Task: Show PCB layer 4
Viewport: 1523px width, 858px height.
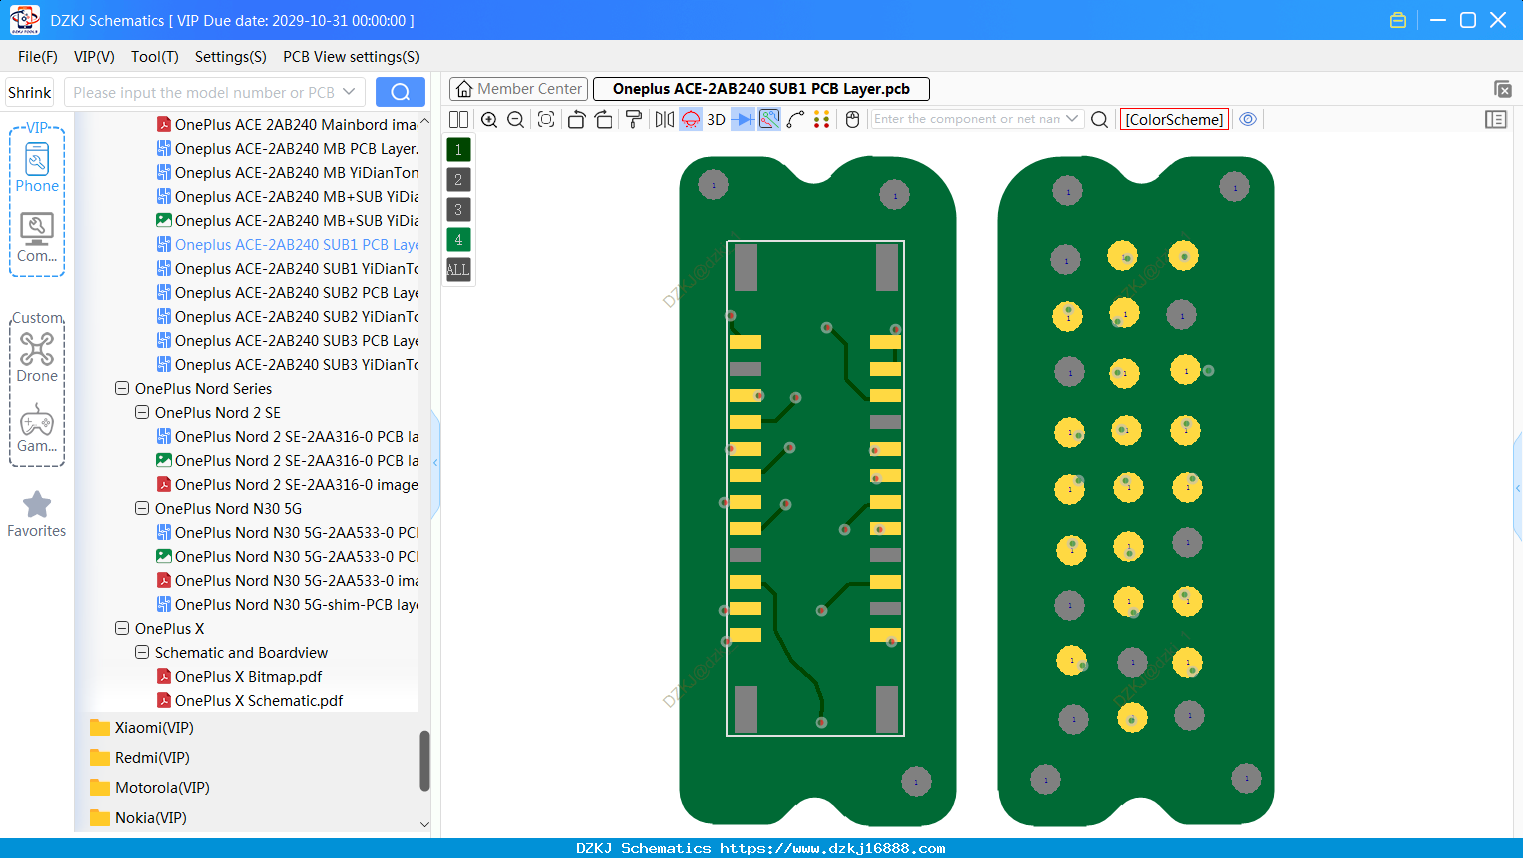Action: click(458, 240)
